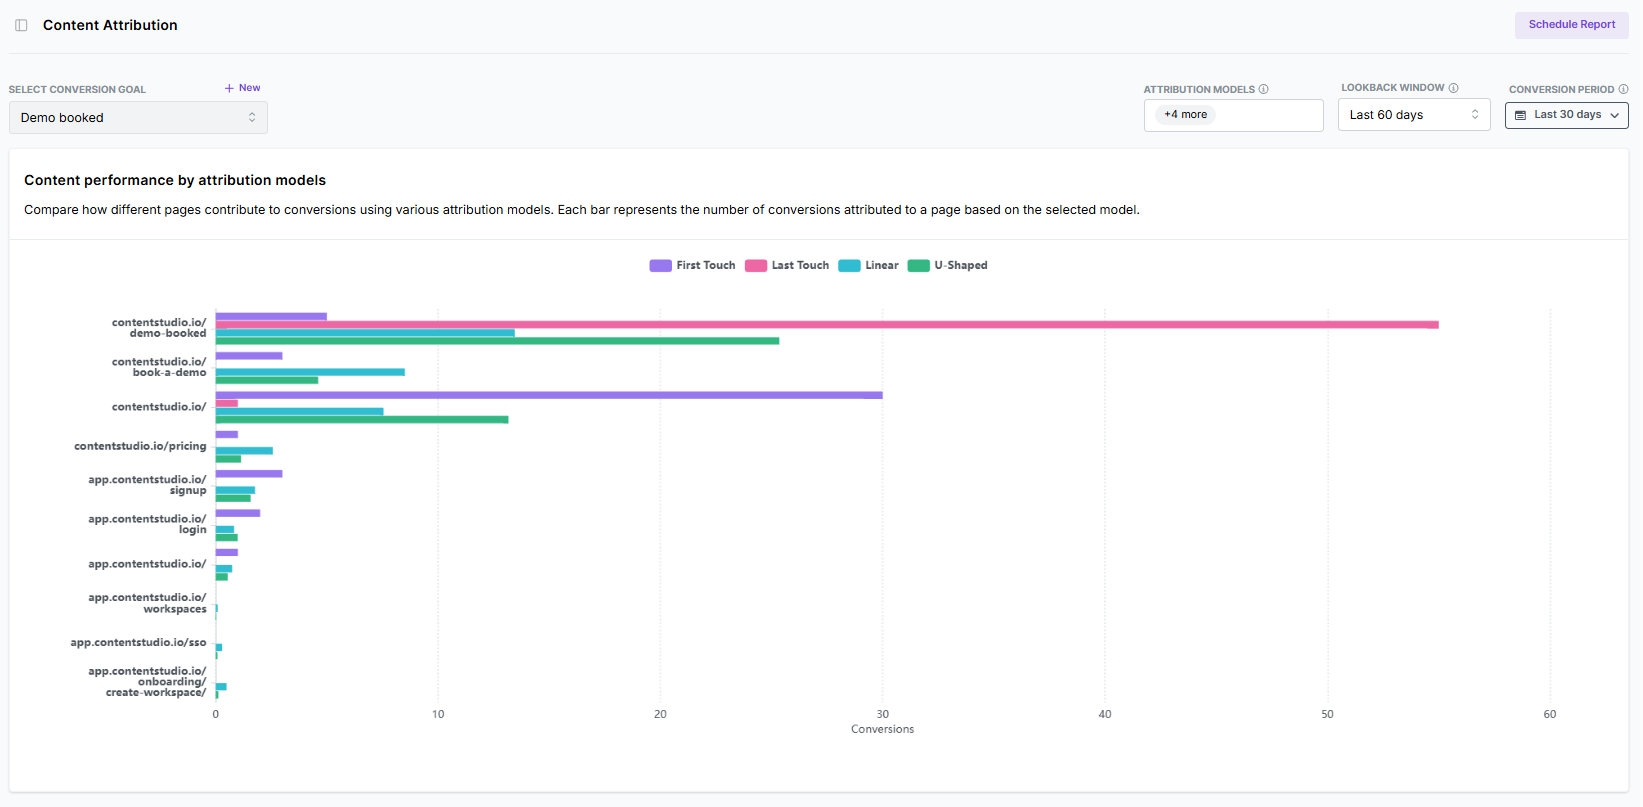Toggle Linear legend series

click(x=868, y=266)
